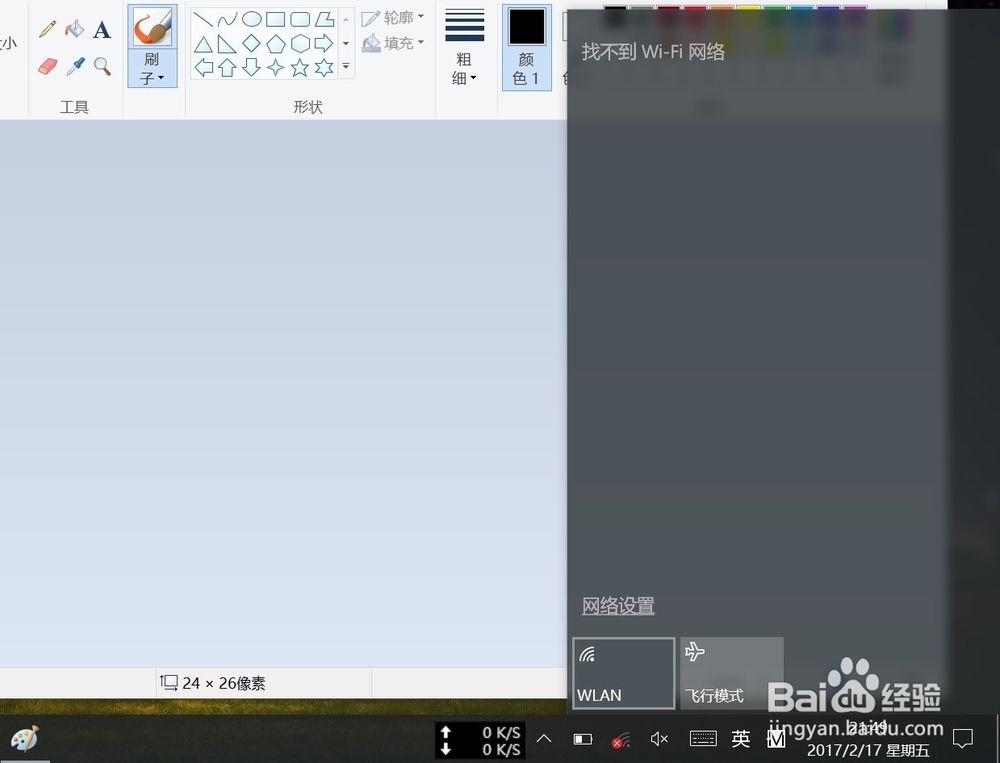Select the Magnifier tool

(x=102, y=66)
